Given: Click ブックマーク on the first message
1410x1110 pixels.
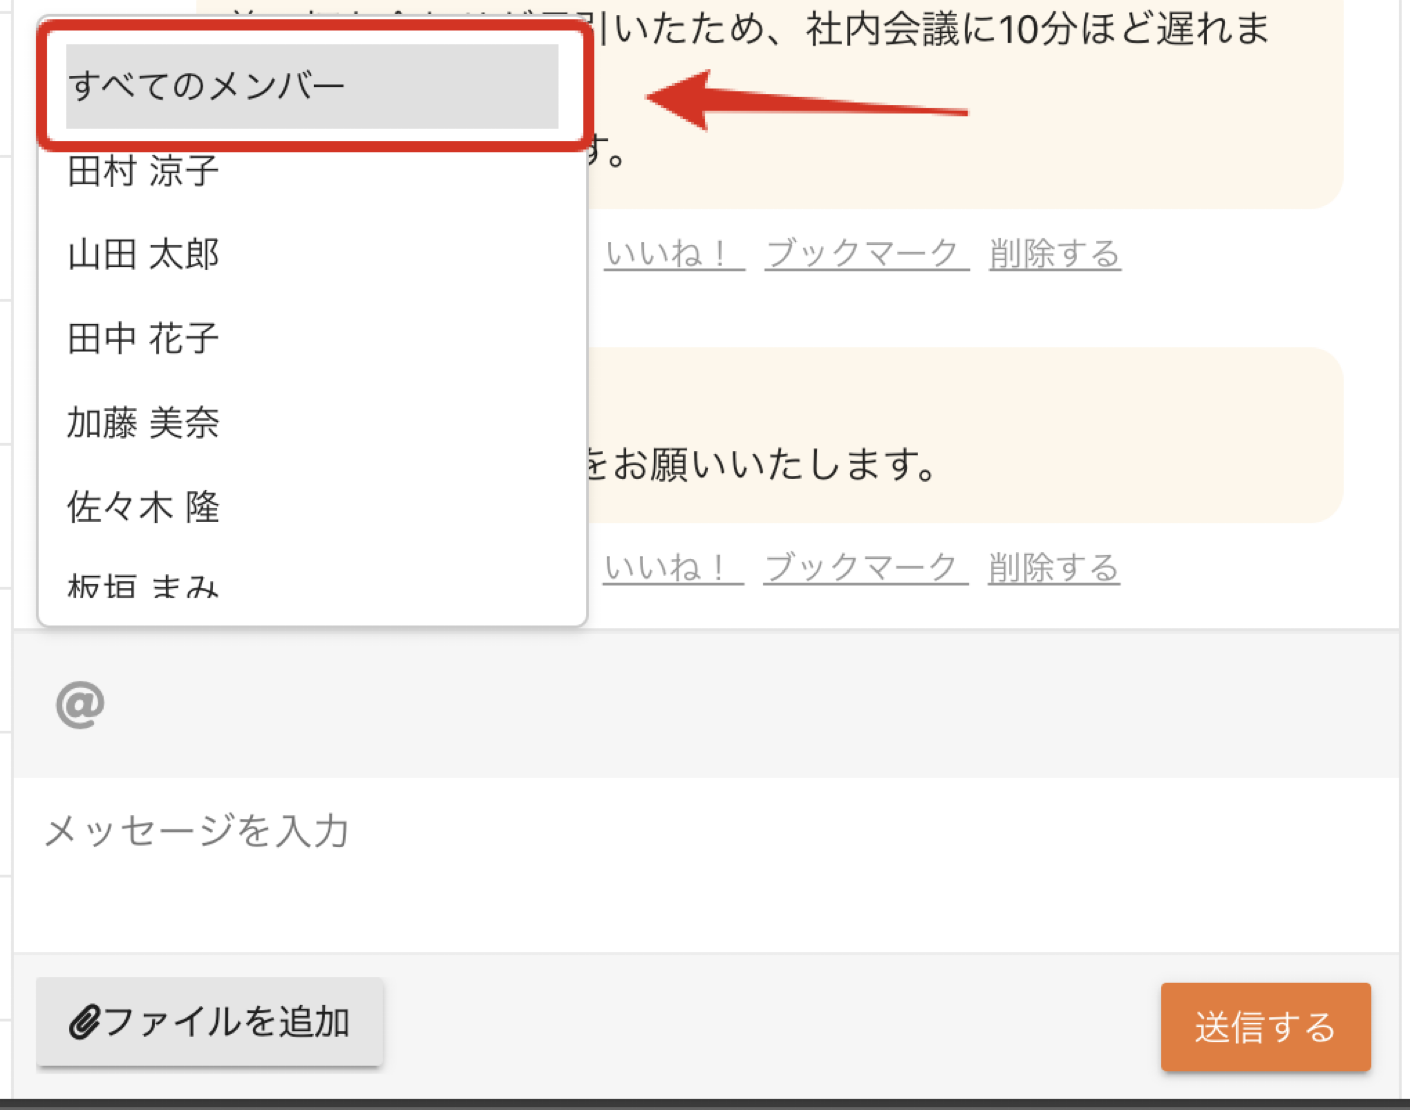Looking at the screenshot, I should (867, 254).
